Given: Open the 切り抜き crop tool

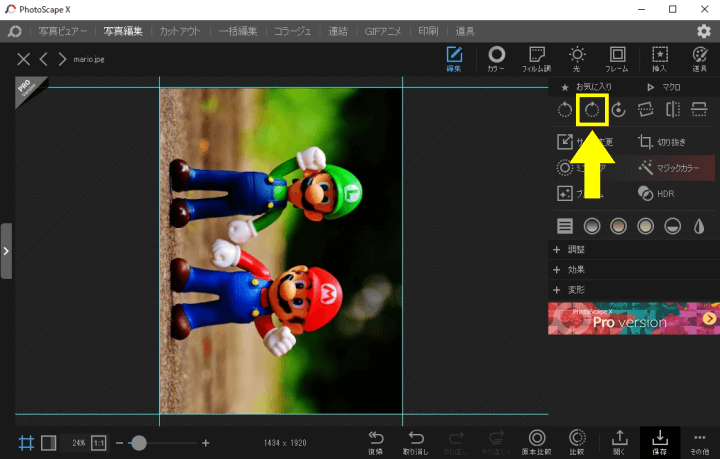Looking at the screenshot, I should click(x=663, y=142).
